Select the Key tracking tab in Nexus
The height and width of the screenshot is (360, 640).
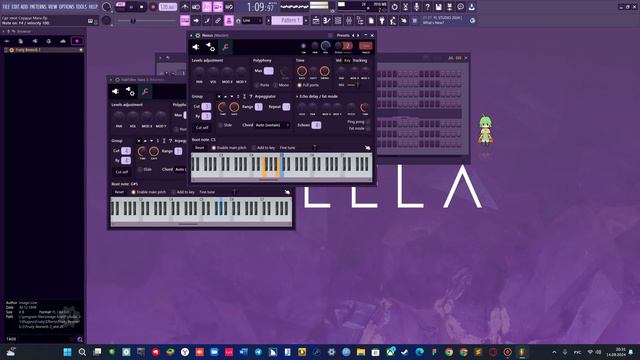(x=347, y=60)
